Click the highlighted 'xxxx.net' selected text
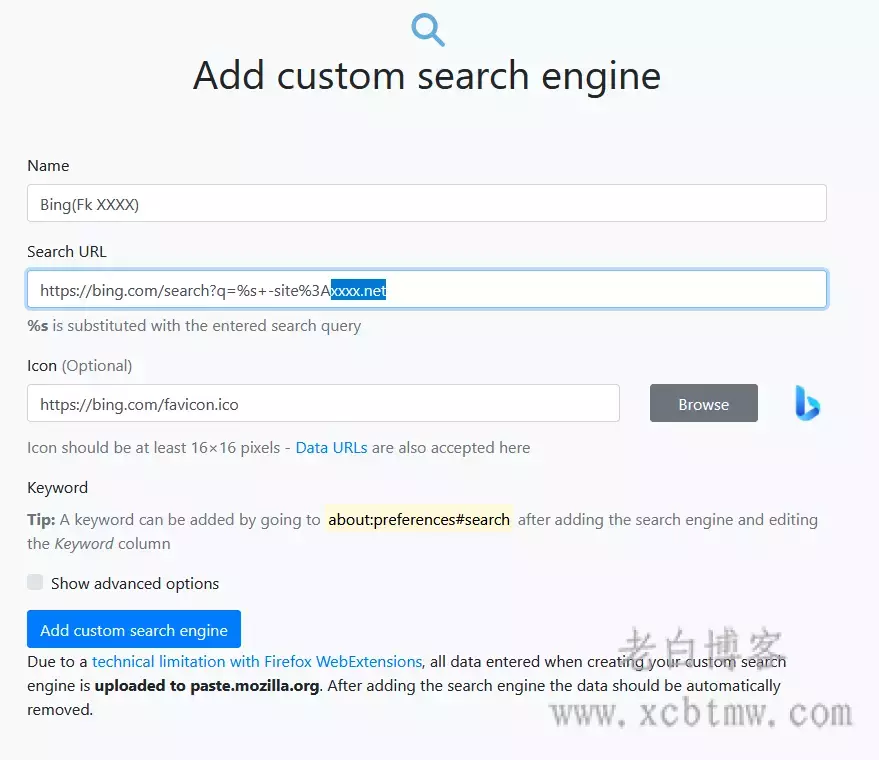Viewport: 879px width, 760px height. coord(358,291)
